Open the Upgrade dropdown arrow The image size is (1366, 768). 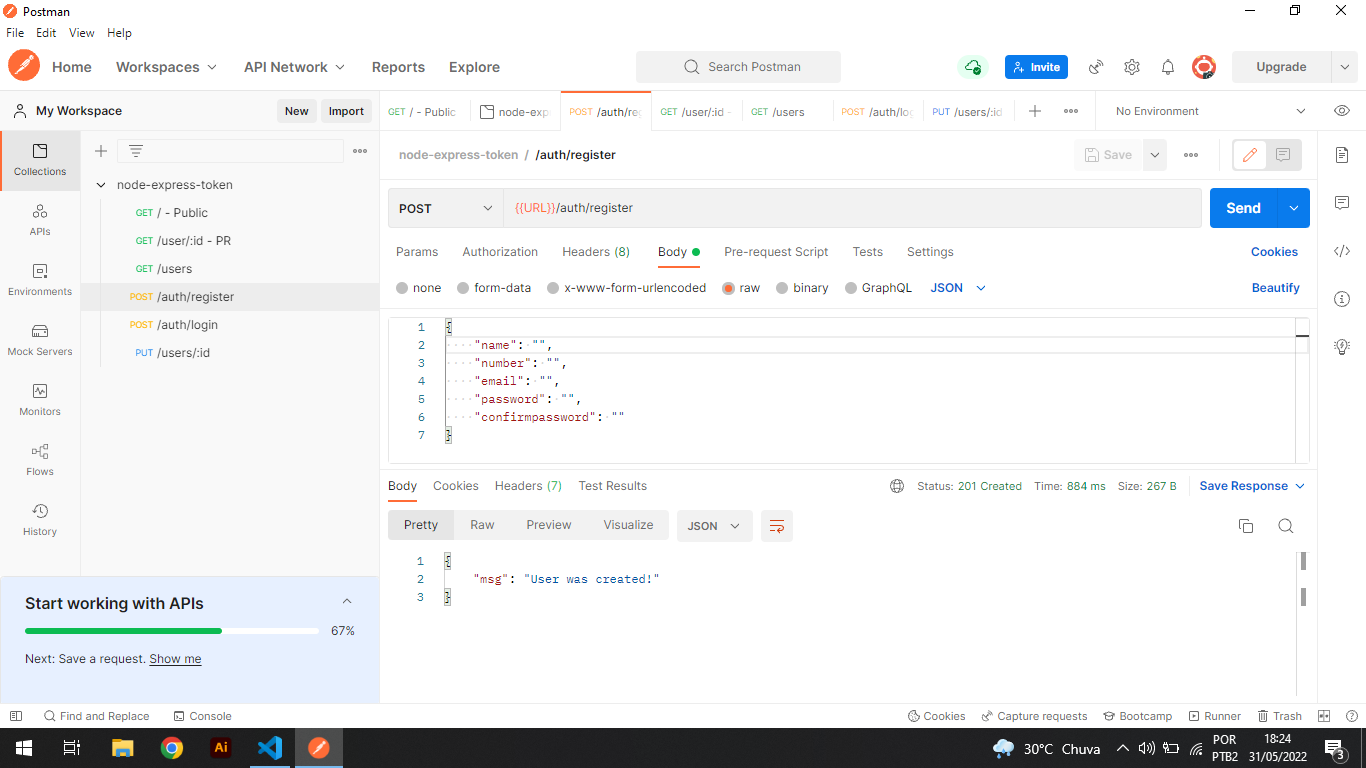tap(1344, 67)
